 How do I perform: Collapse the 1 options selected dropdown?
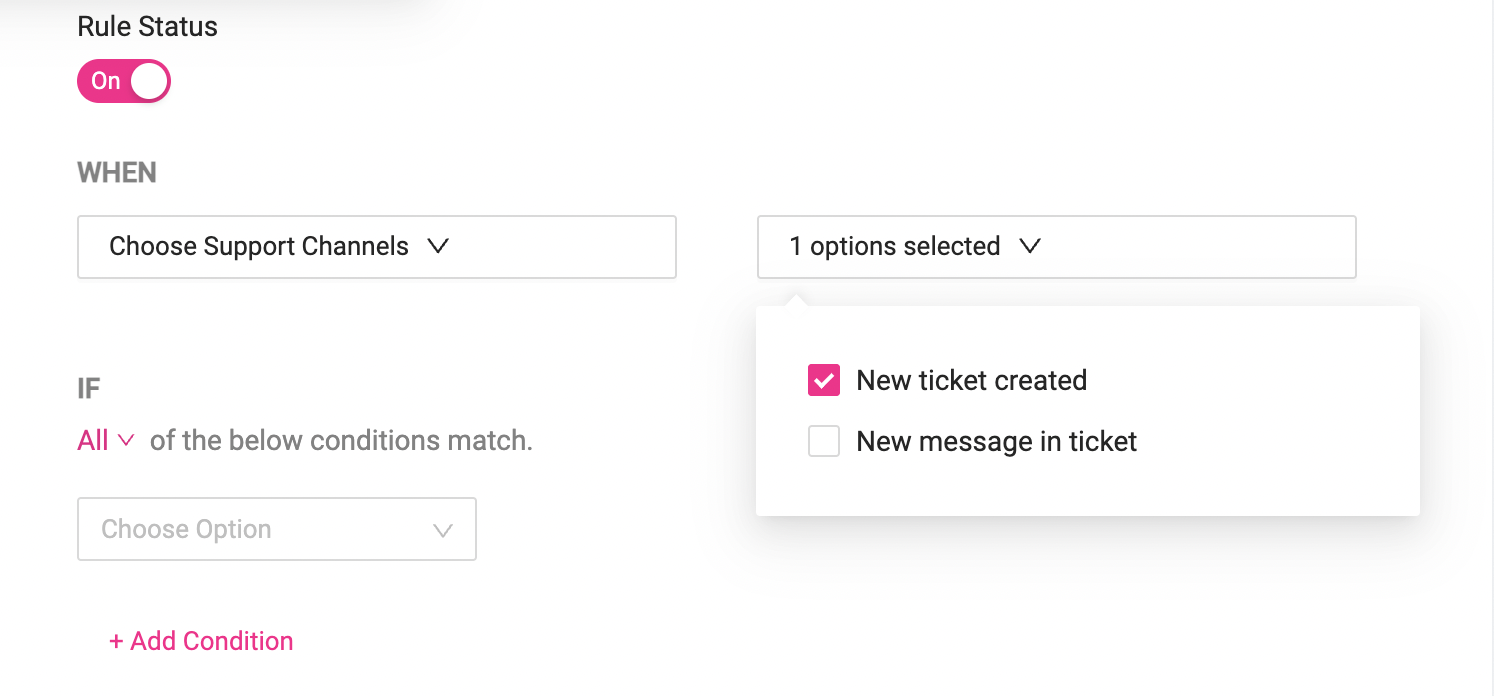point(1057,247)
